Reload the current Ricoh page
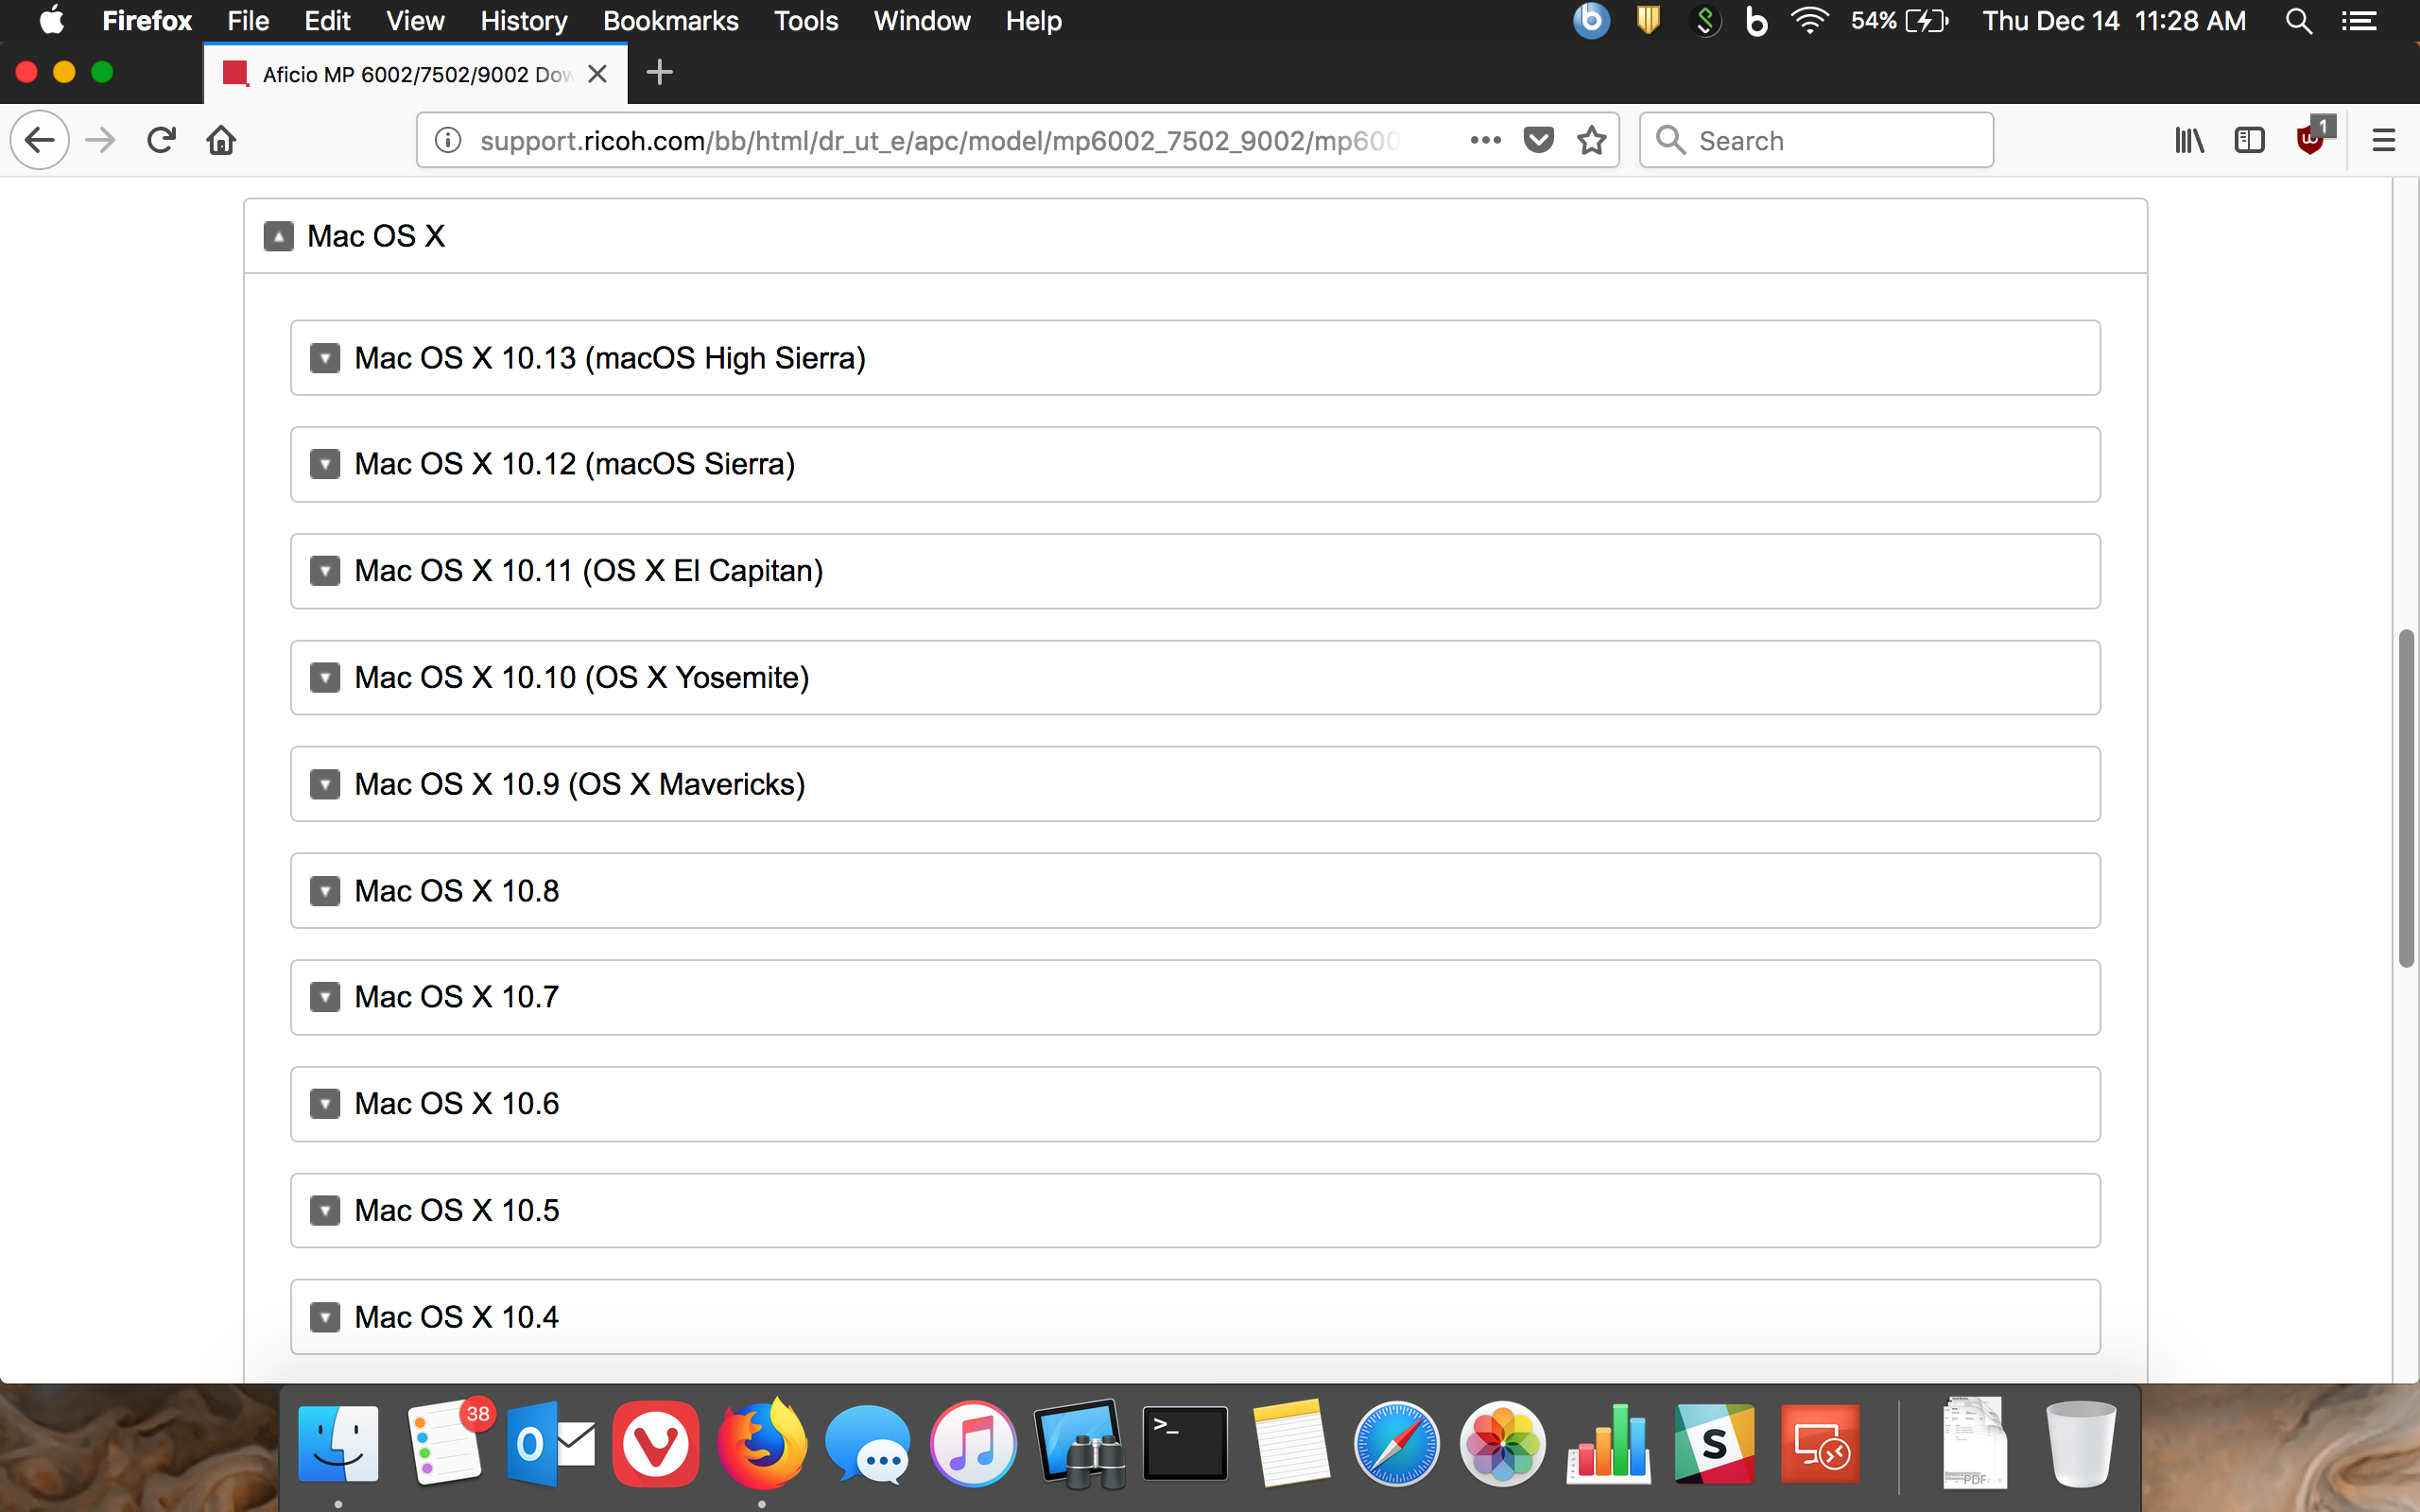Image resolution: width=2420 pixels, height=1512 pixels. click(x=161, y=140)
